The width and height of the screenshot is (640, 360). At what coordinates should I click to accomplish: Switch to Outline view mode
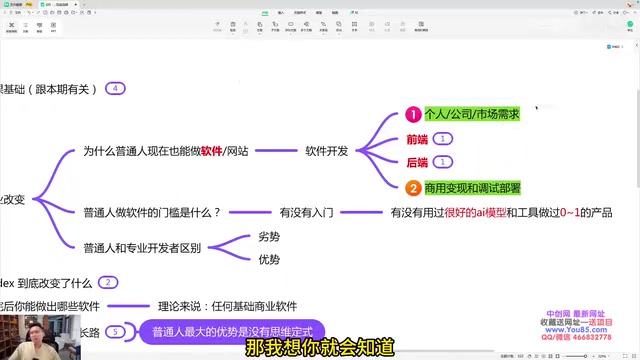tap(25, 27)
